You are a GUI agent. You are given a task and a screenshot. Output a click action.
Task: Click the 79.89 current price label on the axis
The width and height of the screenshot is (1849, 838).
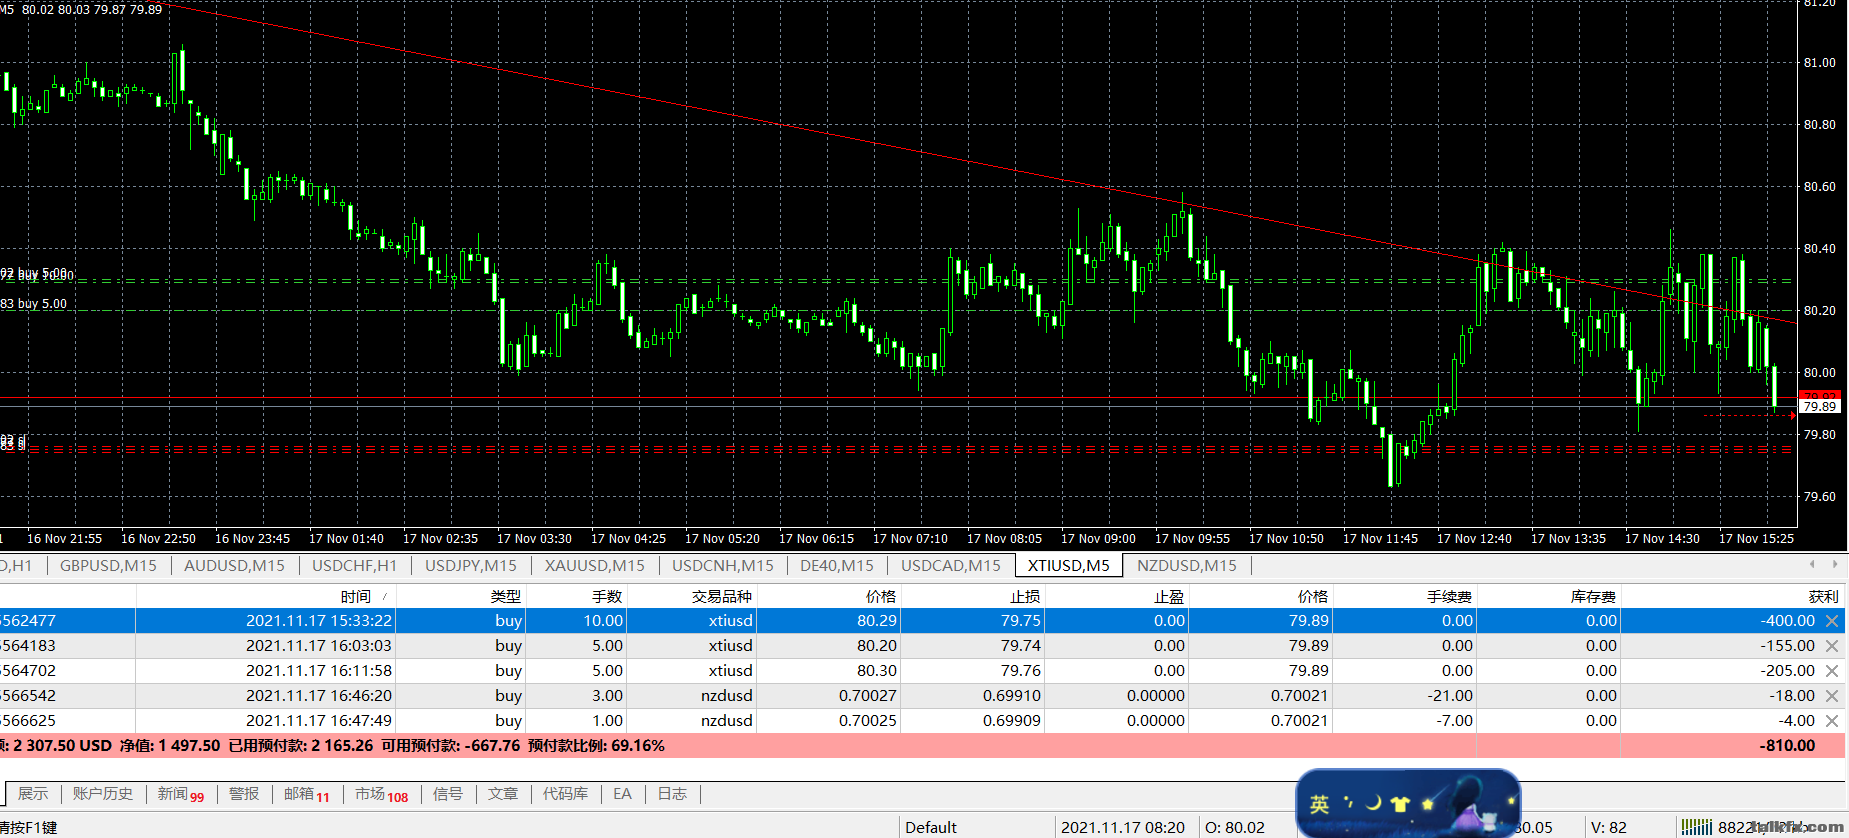click(1819, 407)
